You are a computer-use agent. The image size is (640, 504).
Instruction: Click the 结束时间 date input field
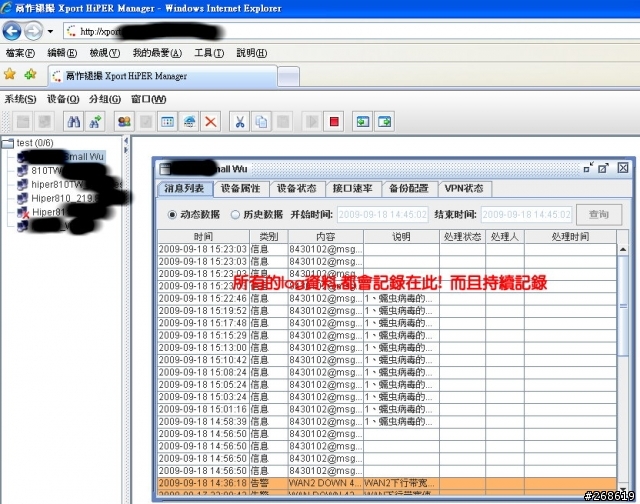pyautogui.click(x=527, y=215)
